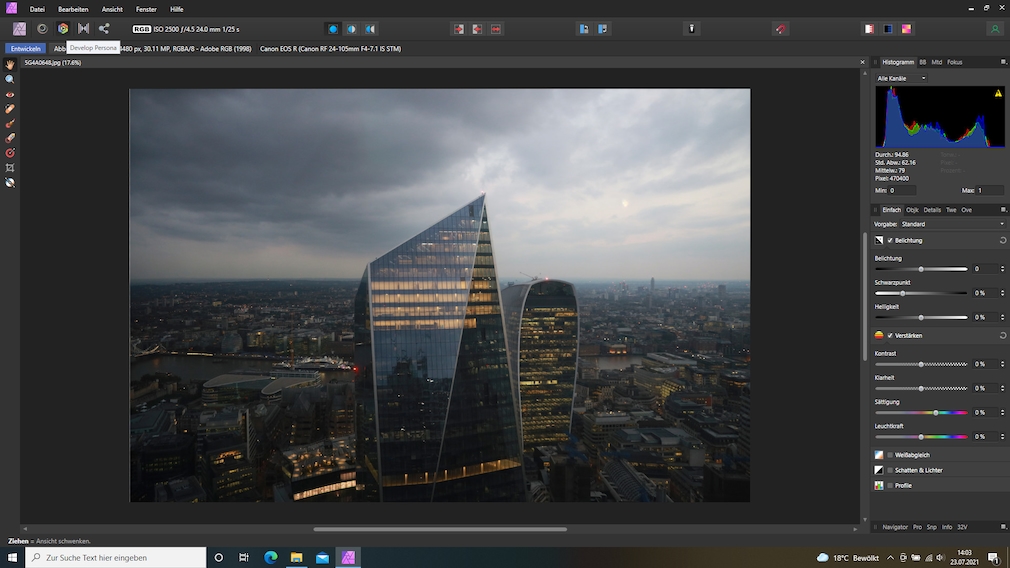
Task: Switch to the Liquify Persona icon
Action: click(43, 29)
